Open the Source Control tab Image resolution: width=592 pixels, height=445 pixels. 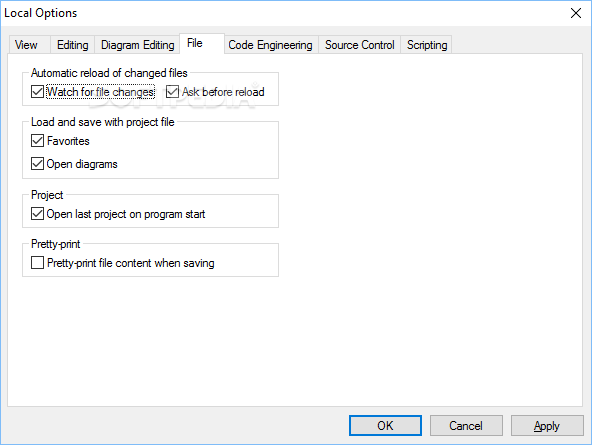pyautogui.click(x=359, y=45)
